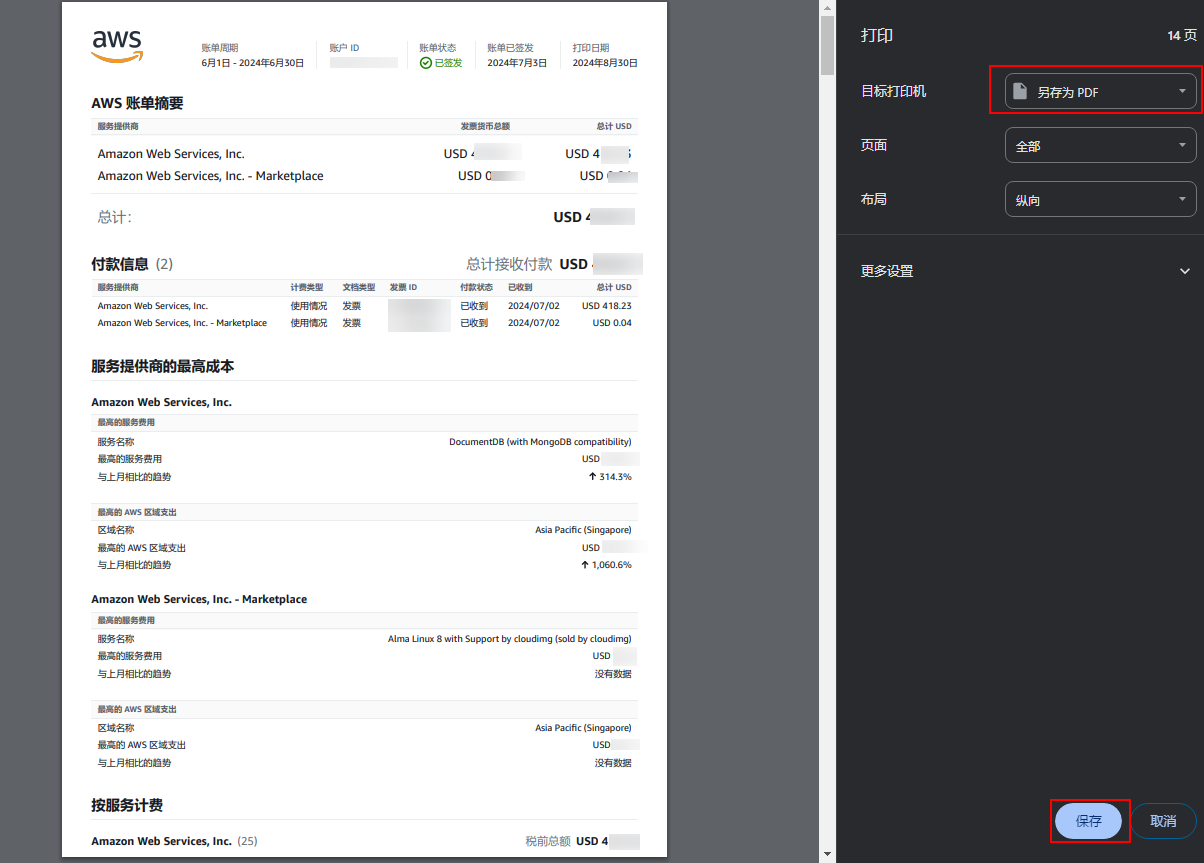Click DocumentDB (with MongoDB compatibility) service name

(x=540, y=441)
